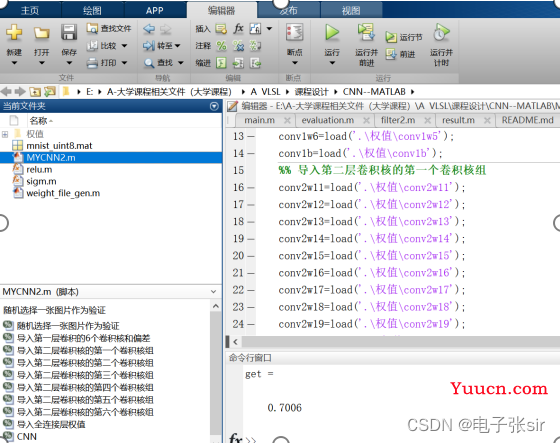560x443 pixels.
Task: Click the Breakpoints (断点) icon
Action: tap(295, 33)
